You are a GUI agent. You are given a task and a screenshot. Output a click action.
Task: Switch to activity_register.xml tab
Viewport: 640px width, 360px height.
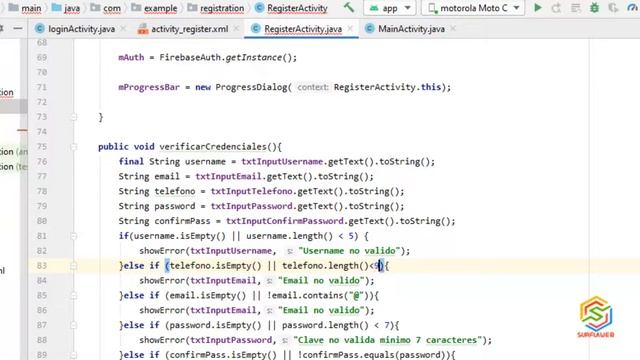tap(189, 29)
